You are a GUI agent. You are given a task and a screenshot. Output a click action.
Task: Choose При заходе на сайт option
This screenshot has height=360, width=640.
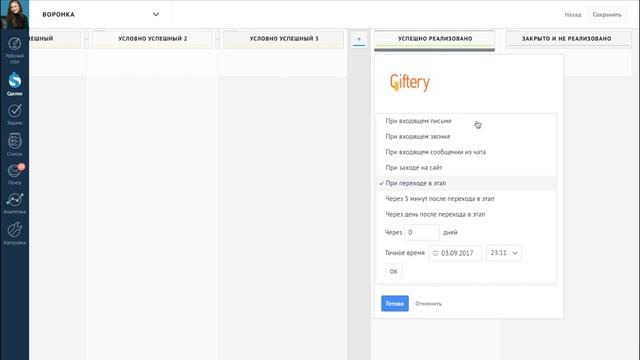[x=466, y=168]
